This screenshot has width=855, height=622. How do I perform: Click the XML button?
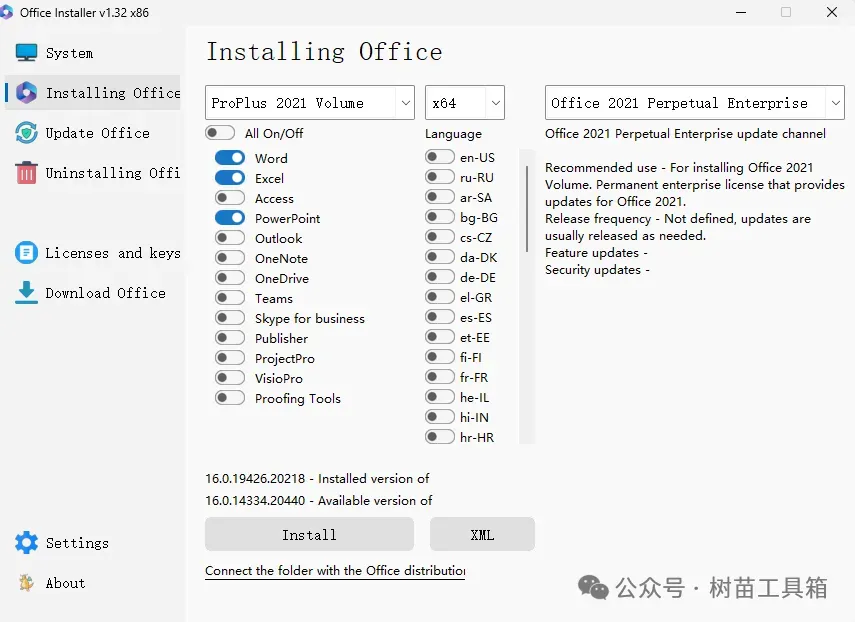pyautogui.click(x=482, y=534)
